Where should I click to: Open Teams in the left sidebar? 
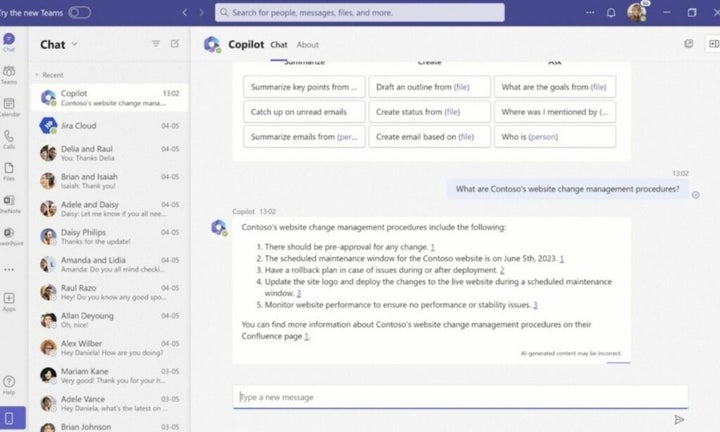click(x=9, y=73)
